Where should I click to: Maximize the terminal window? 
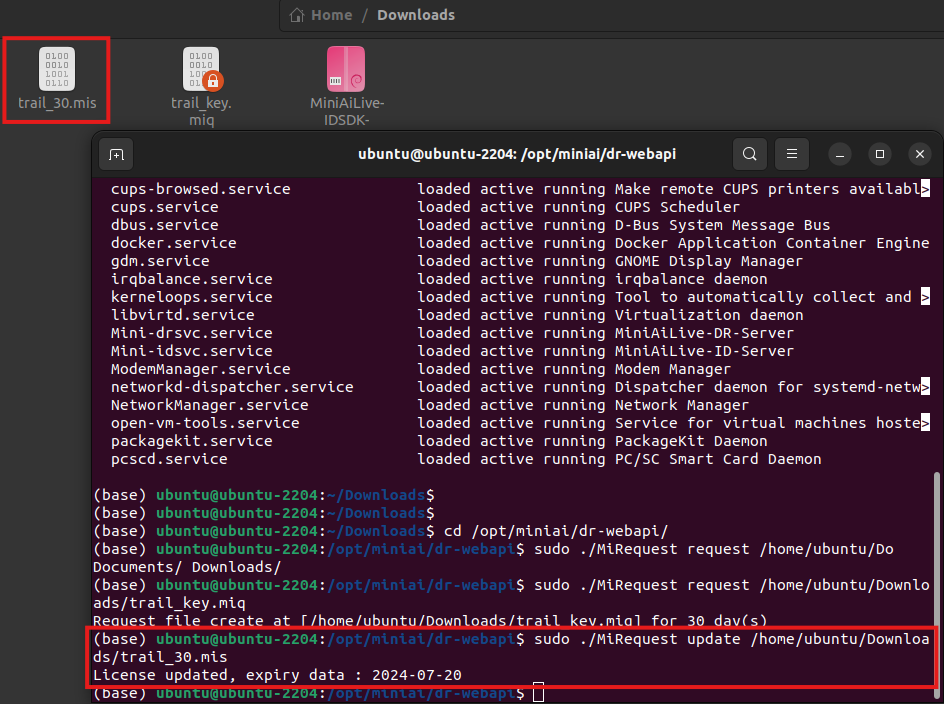[x=880, y=154]
